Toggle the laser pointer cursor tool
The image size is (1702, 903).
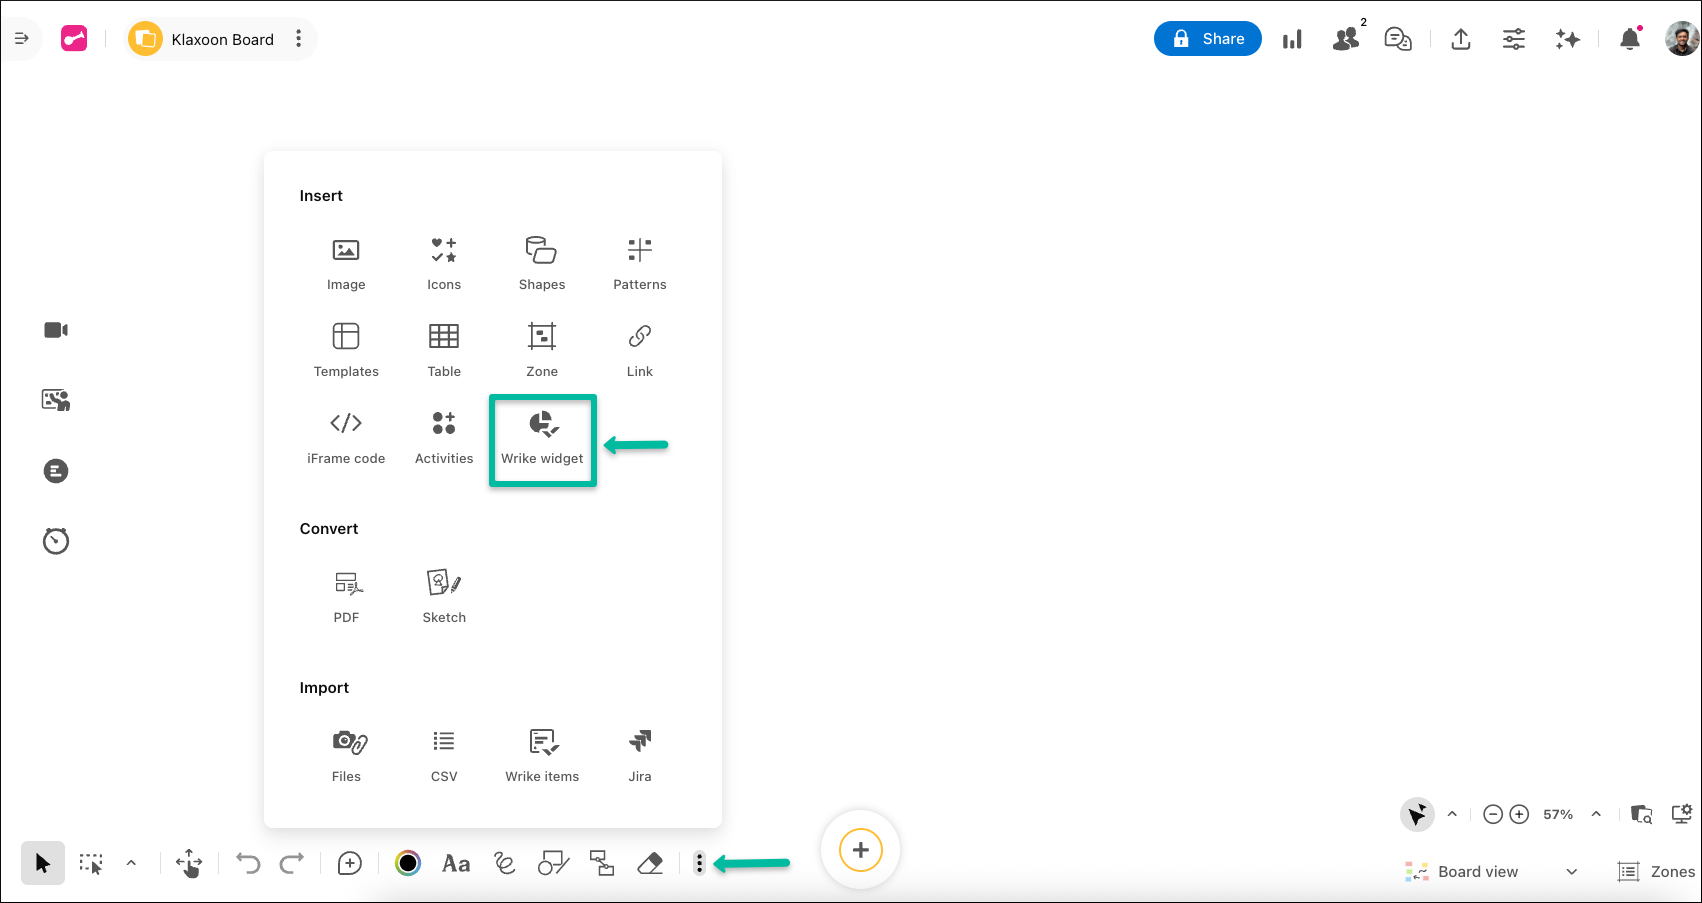(x=1416, y=814)
